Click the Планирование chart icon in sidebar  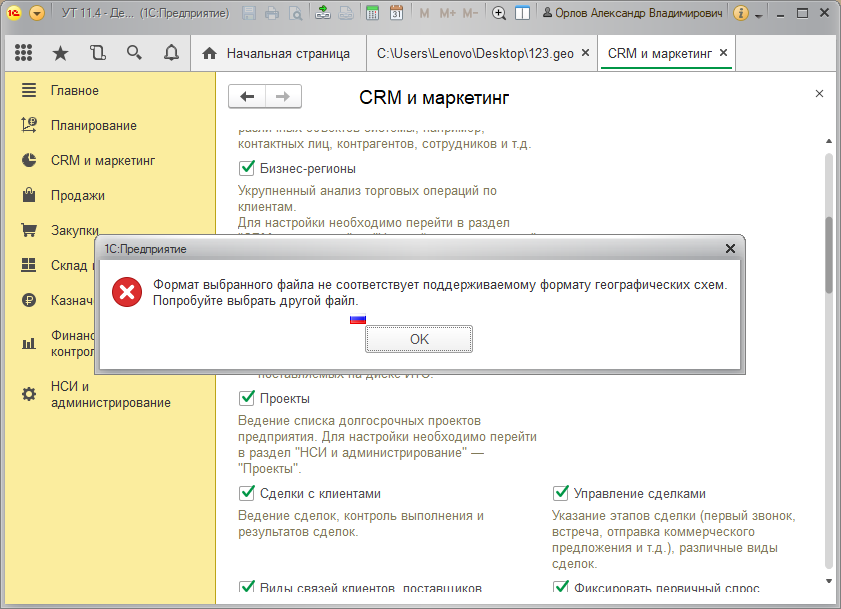pyautogui.click(x=29, y=125)
